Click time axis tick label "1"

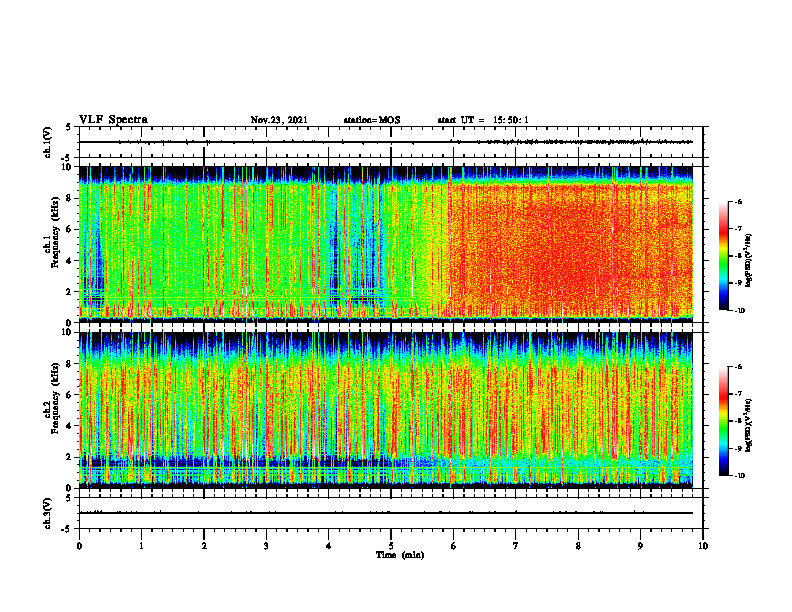(x=141, y=546)
